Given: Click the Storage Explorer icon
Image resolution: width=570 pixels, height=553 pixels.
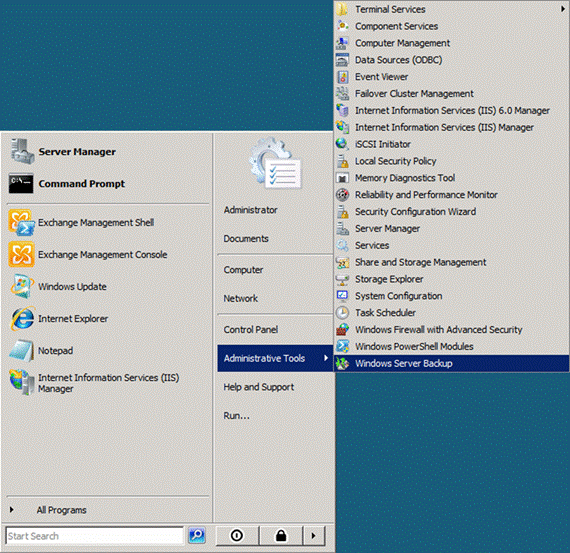Looking at the screenshot, I should 342,279.
